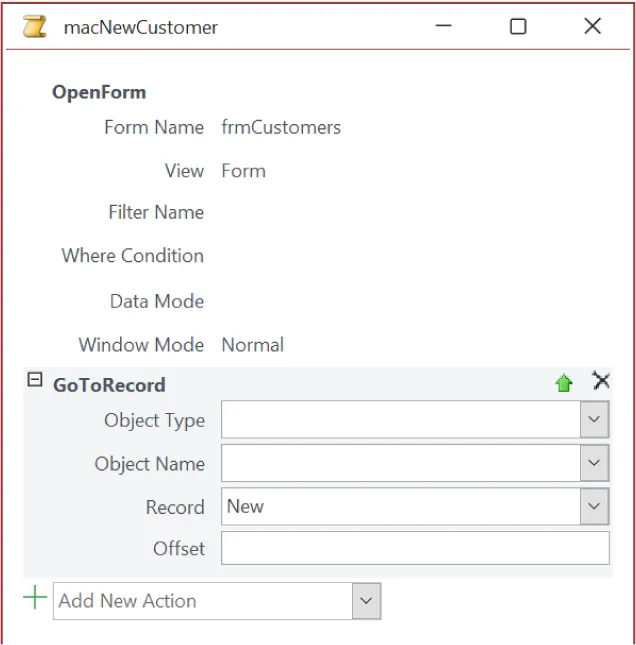636x645 pixels.
Task: Click the Record field showing New
Action: 400,506
